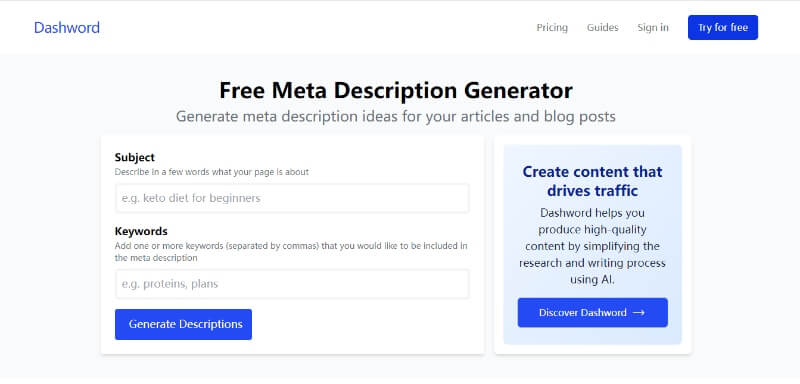The width and height of the screenshot is (800, 384).
Task: Click the subtitle about generating meta description ideas
Action: (396, 116)
